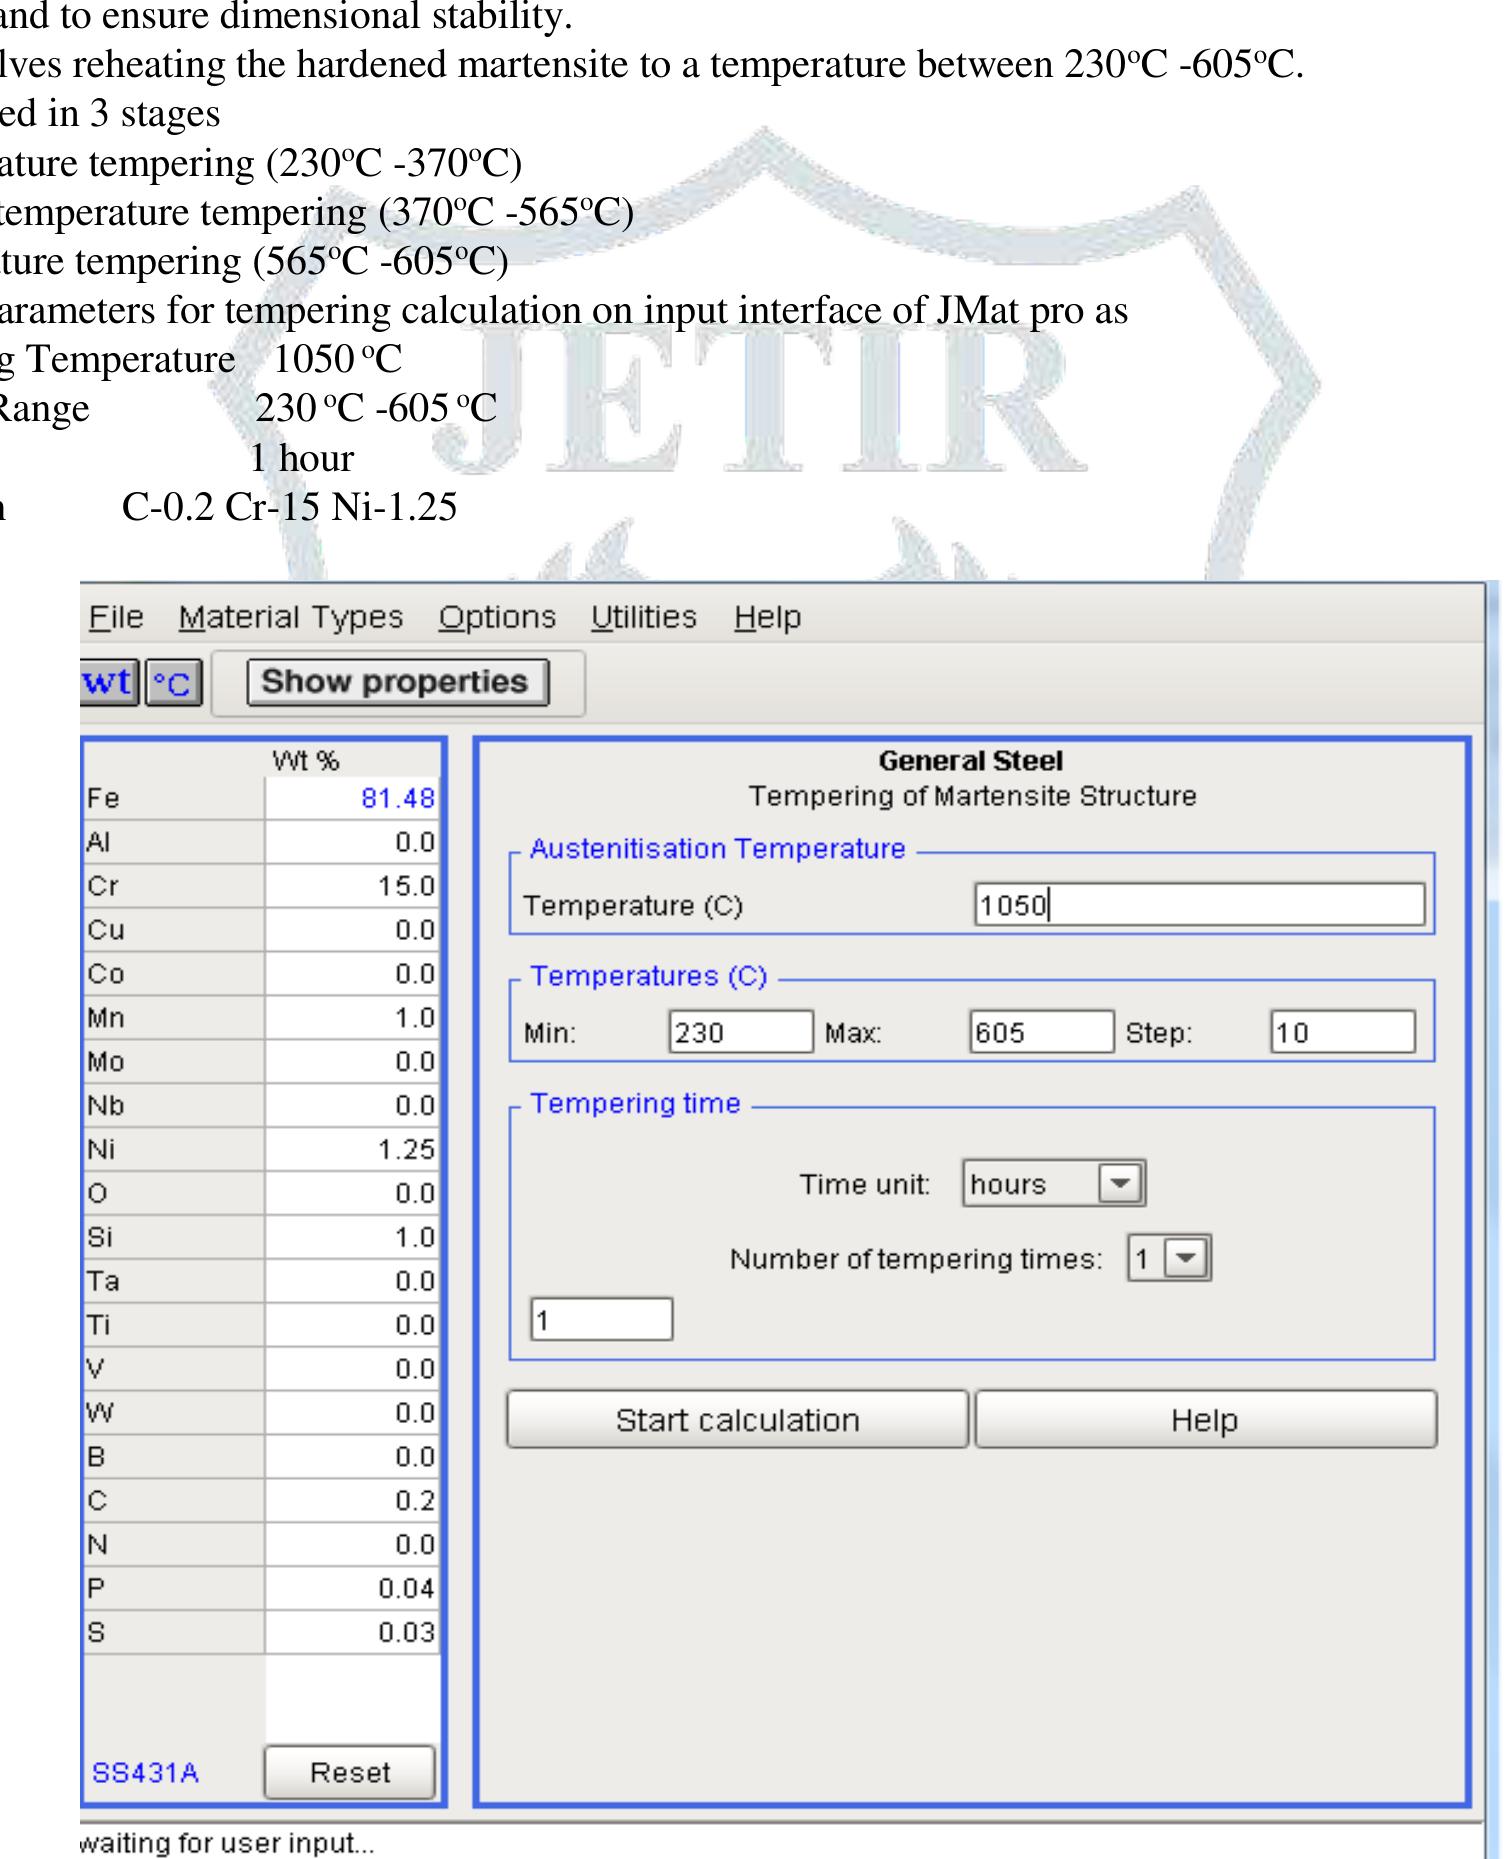Image resolution: width=1507 pixels, height=1859 pixels.
Task: Select the V value cell
Action: click(352, 1369)
